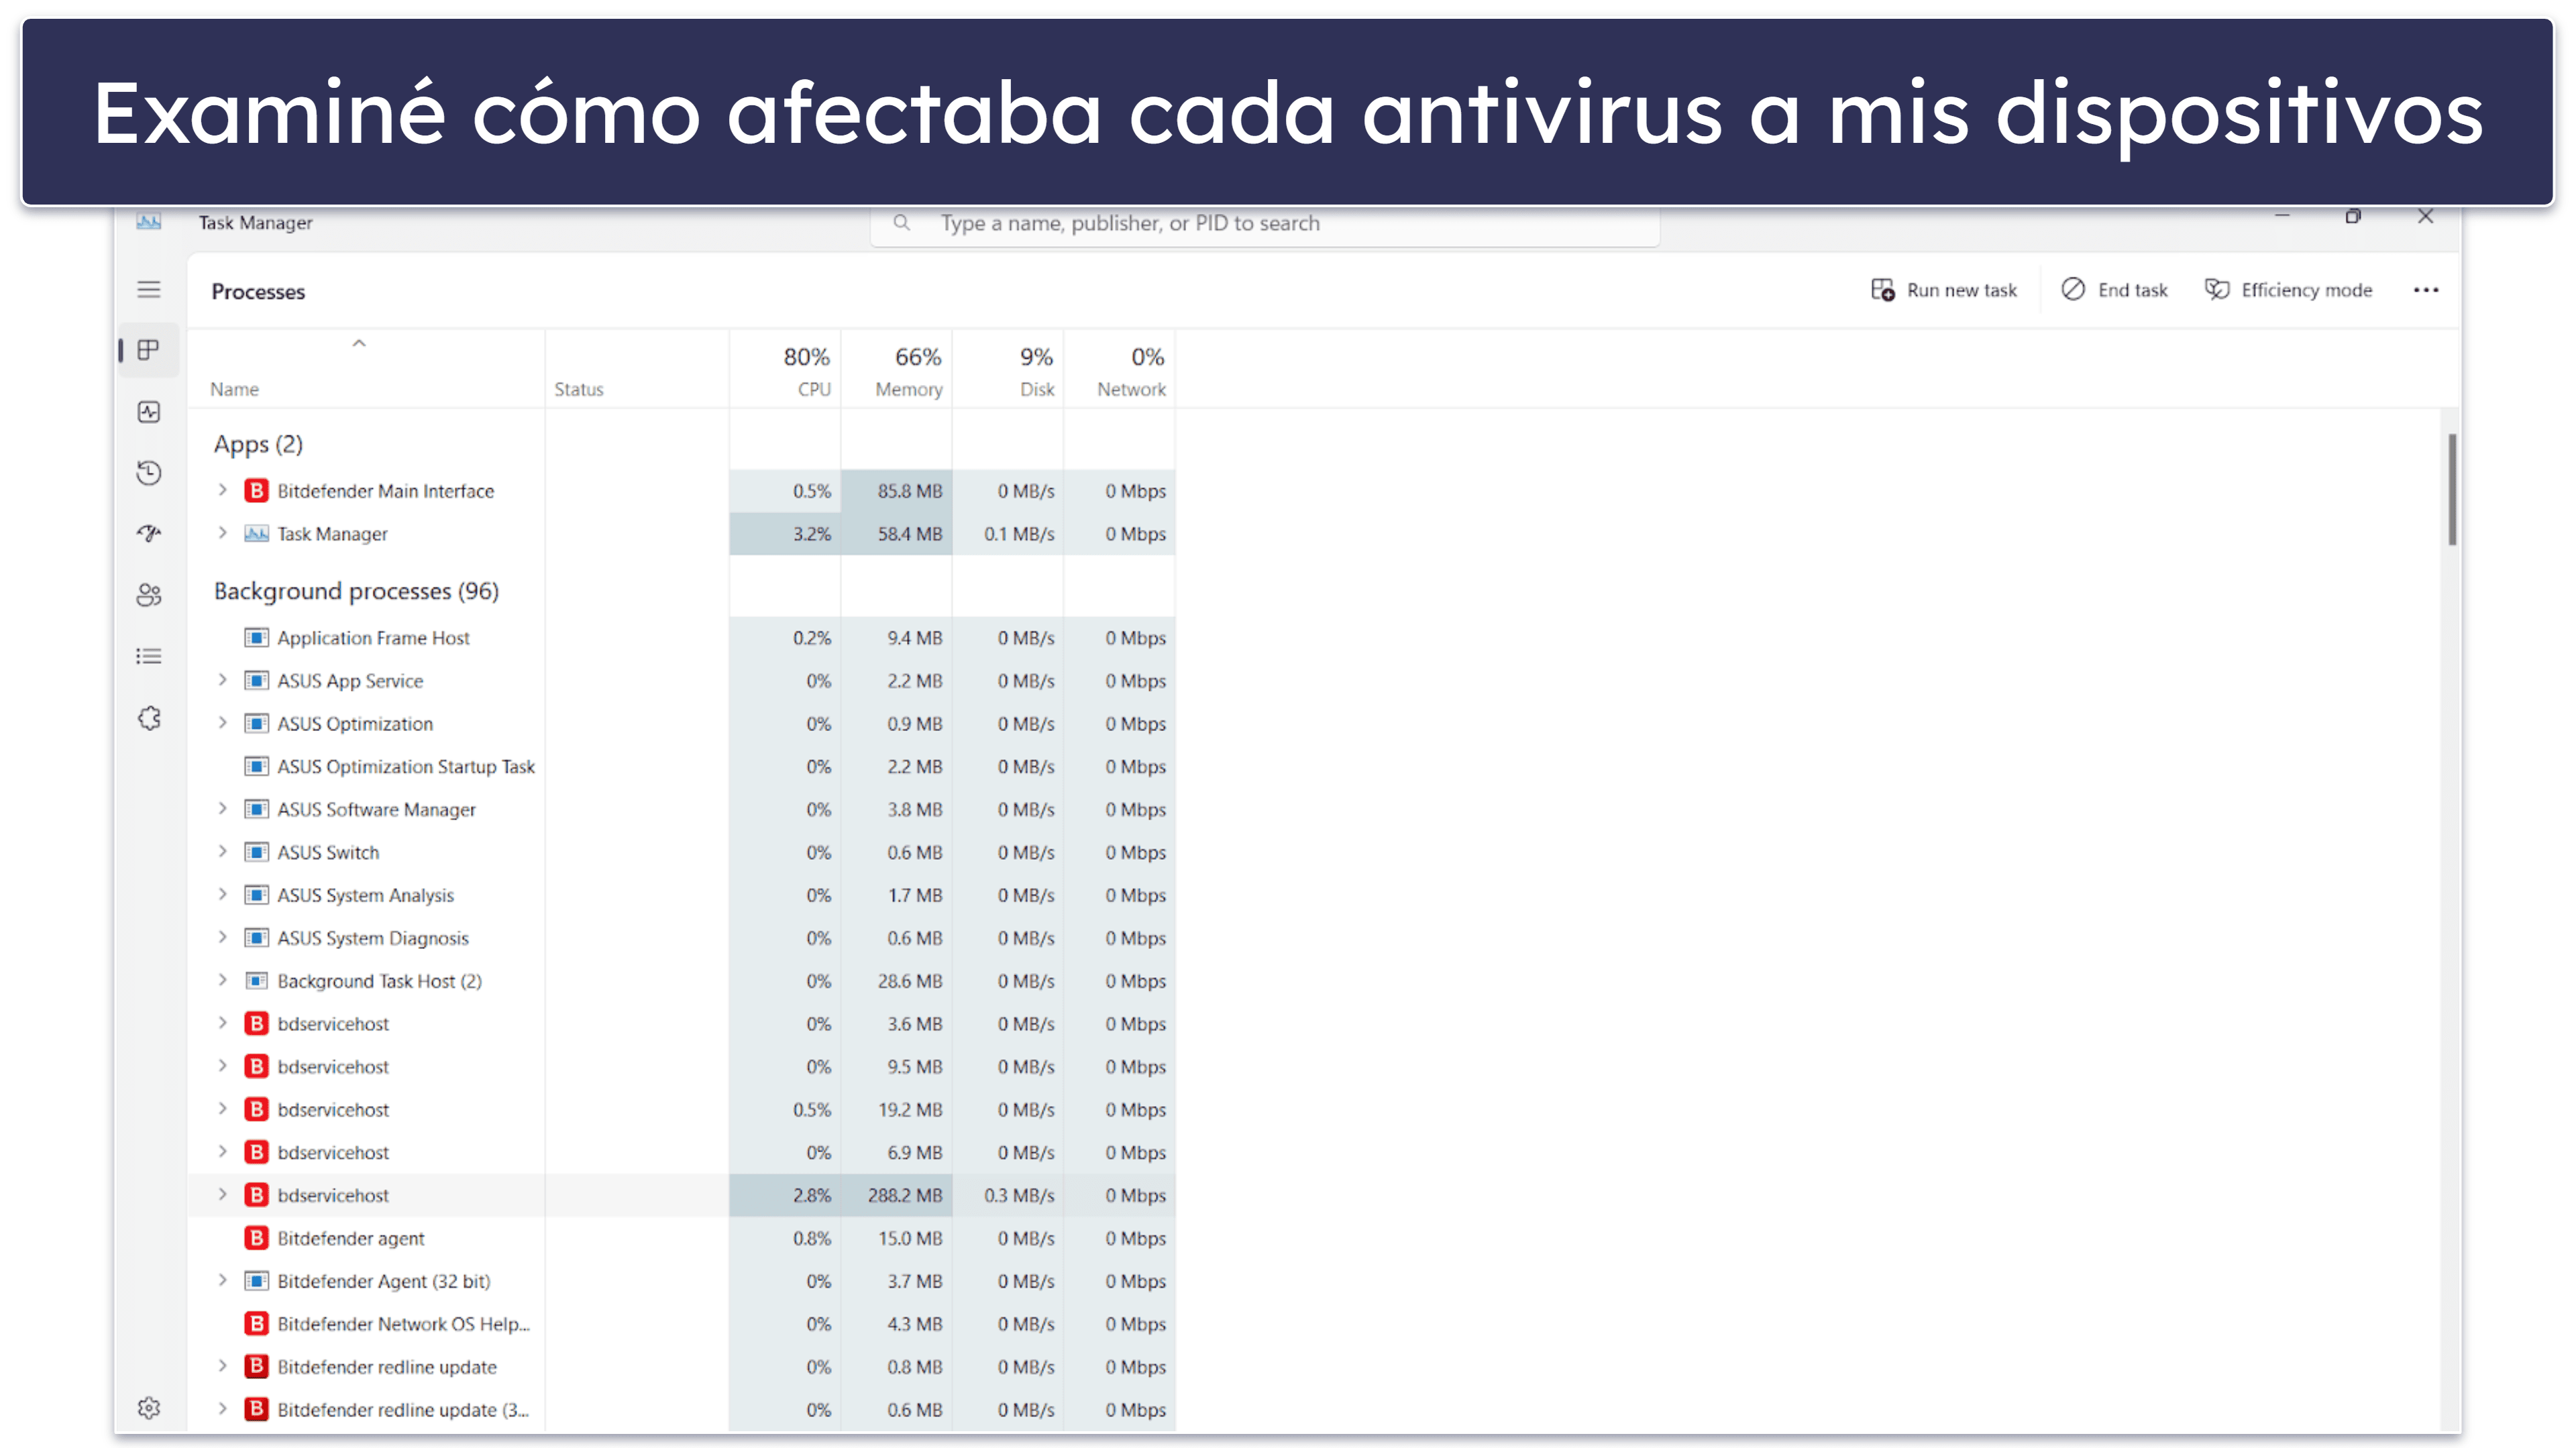Click the Task Manager title bar icon
Image resolution: width=2576 pixels, height=1448 pixels.
point(149,222)
